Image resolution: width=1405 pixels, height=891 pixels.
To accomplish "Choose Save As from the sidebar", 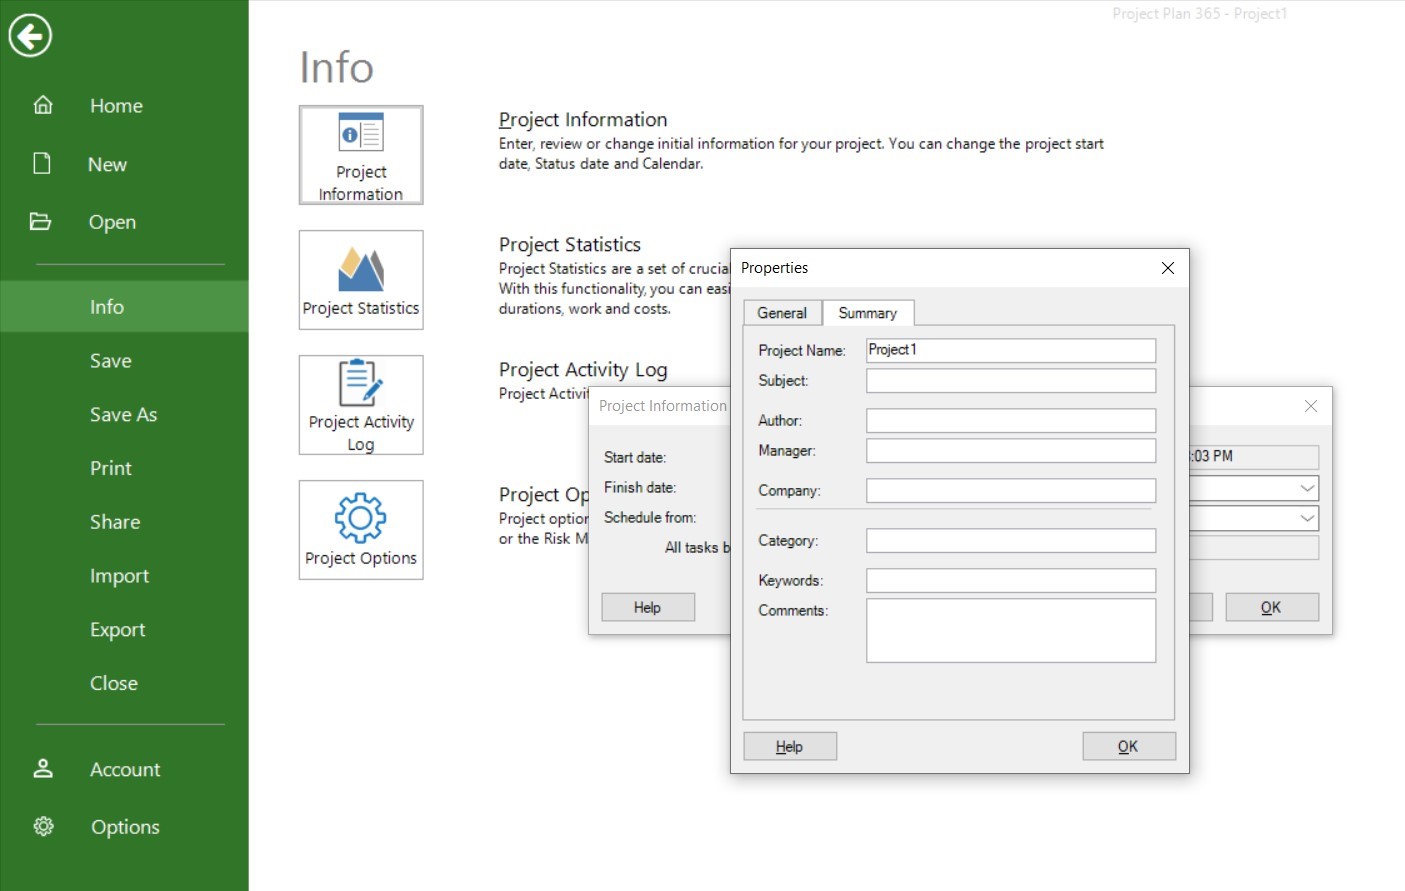I will point(123,414).
